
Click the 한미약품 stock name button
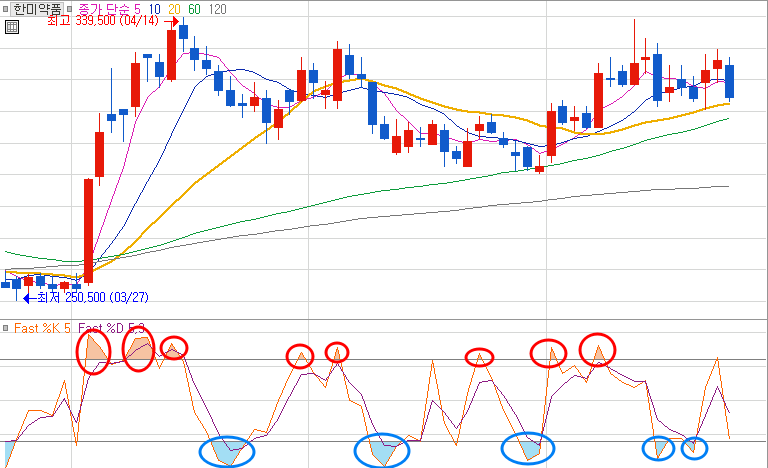tap(38, 9)
